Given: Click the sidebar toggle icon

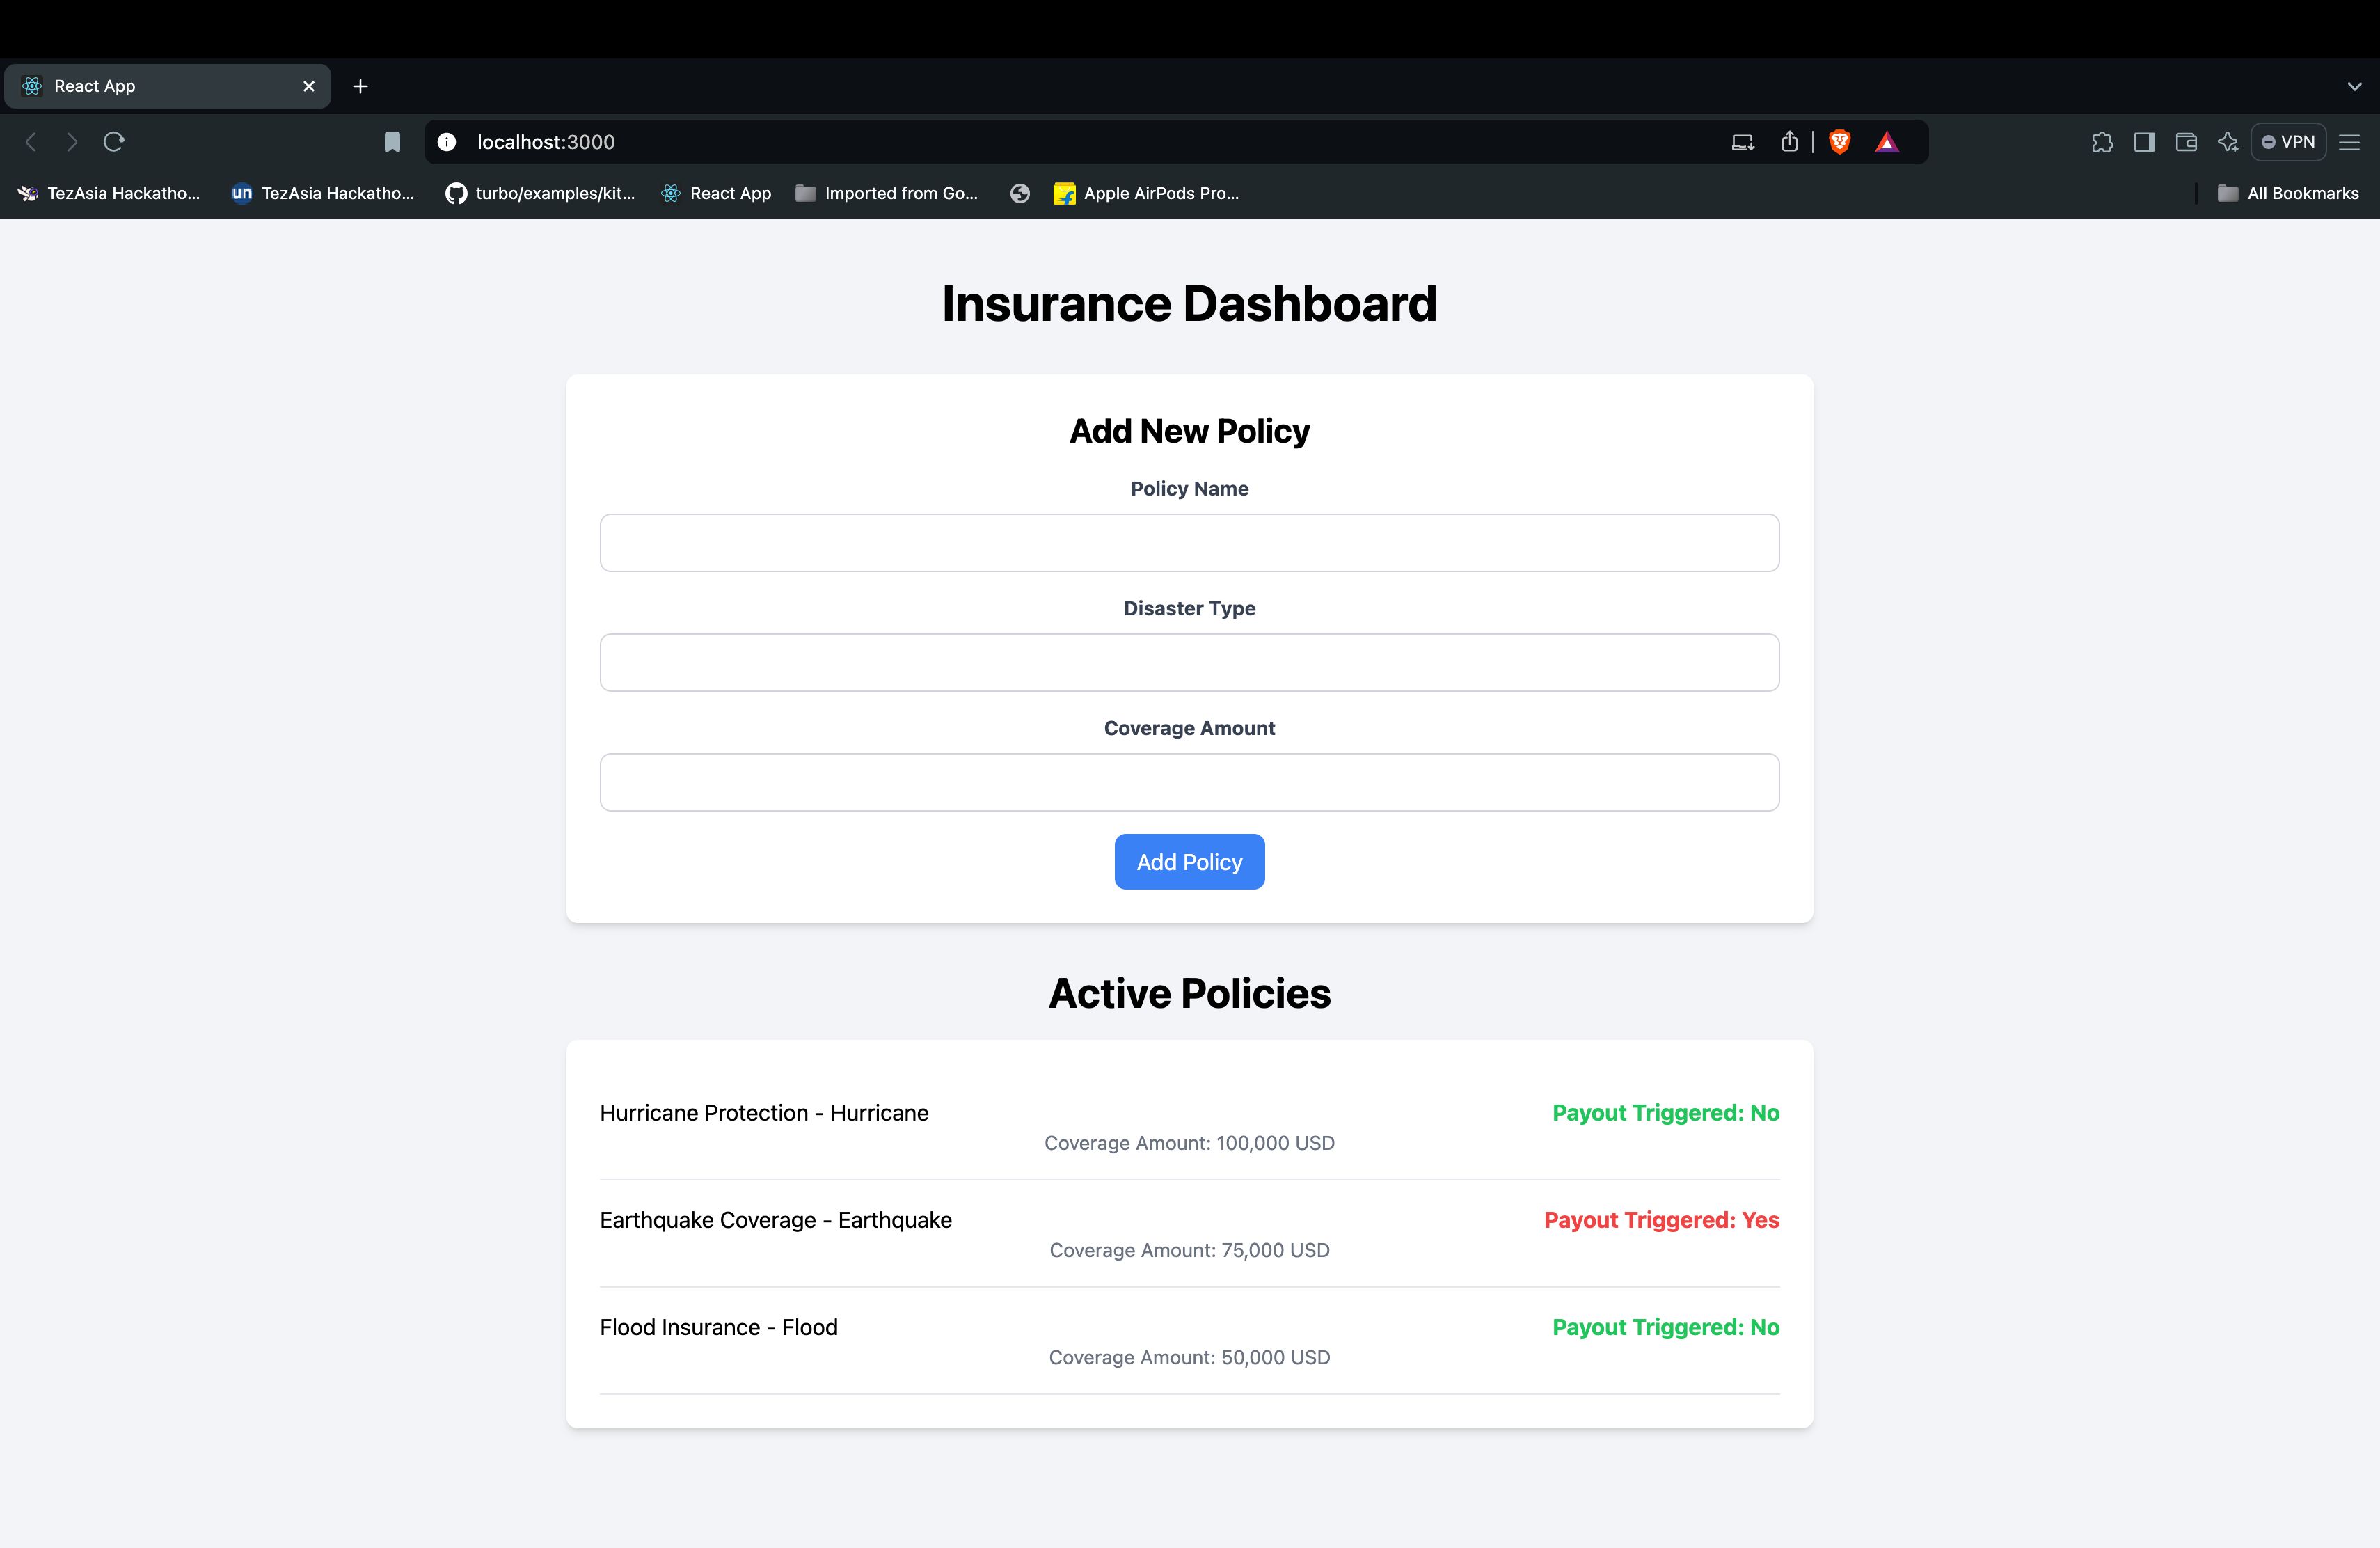Looking at the screenshot, I should pos(2145,141).
